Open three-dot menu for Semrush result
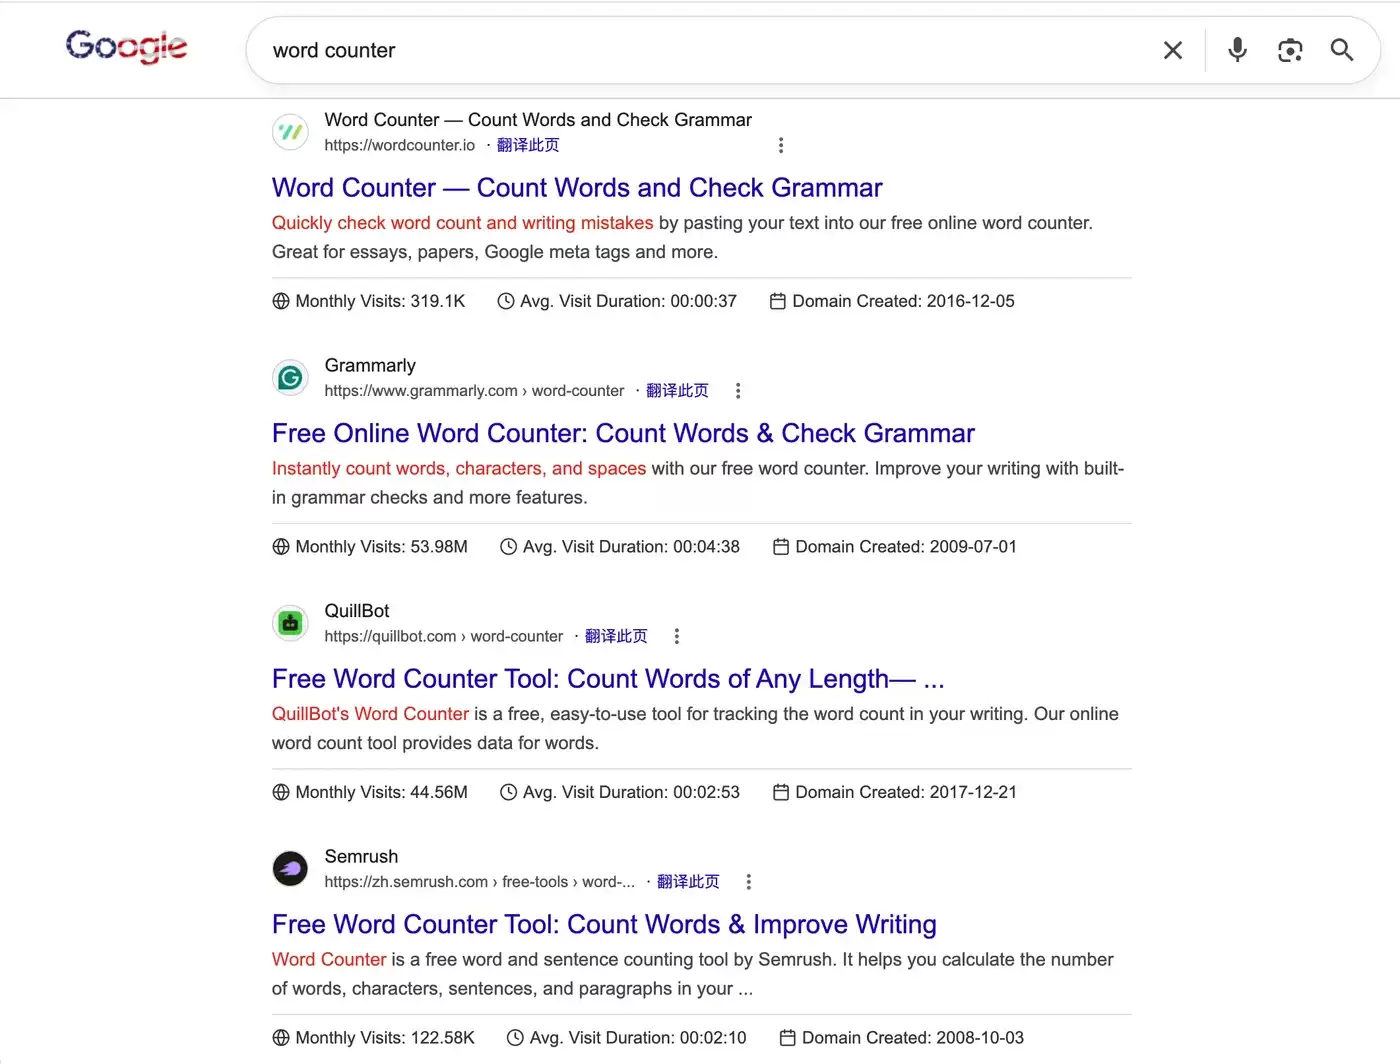1400x1064 pixels. (749, 882)
